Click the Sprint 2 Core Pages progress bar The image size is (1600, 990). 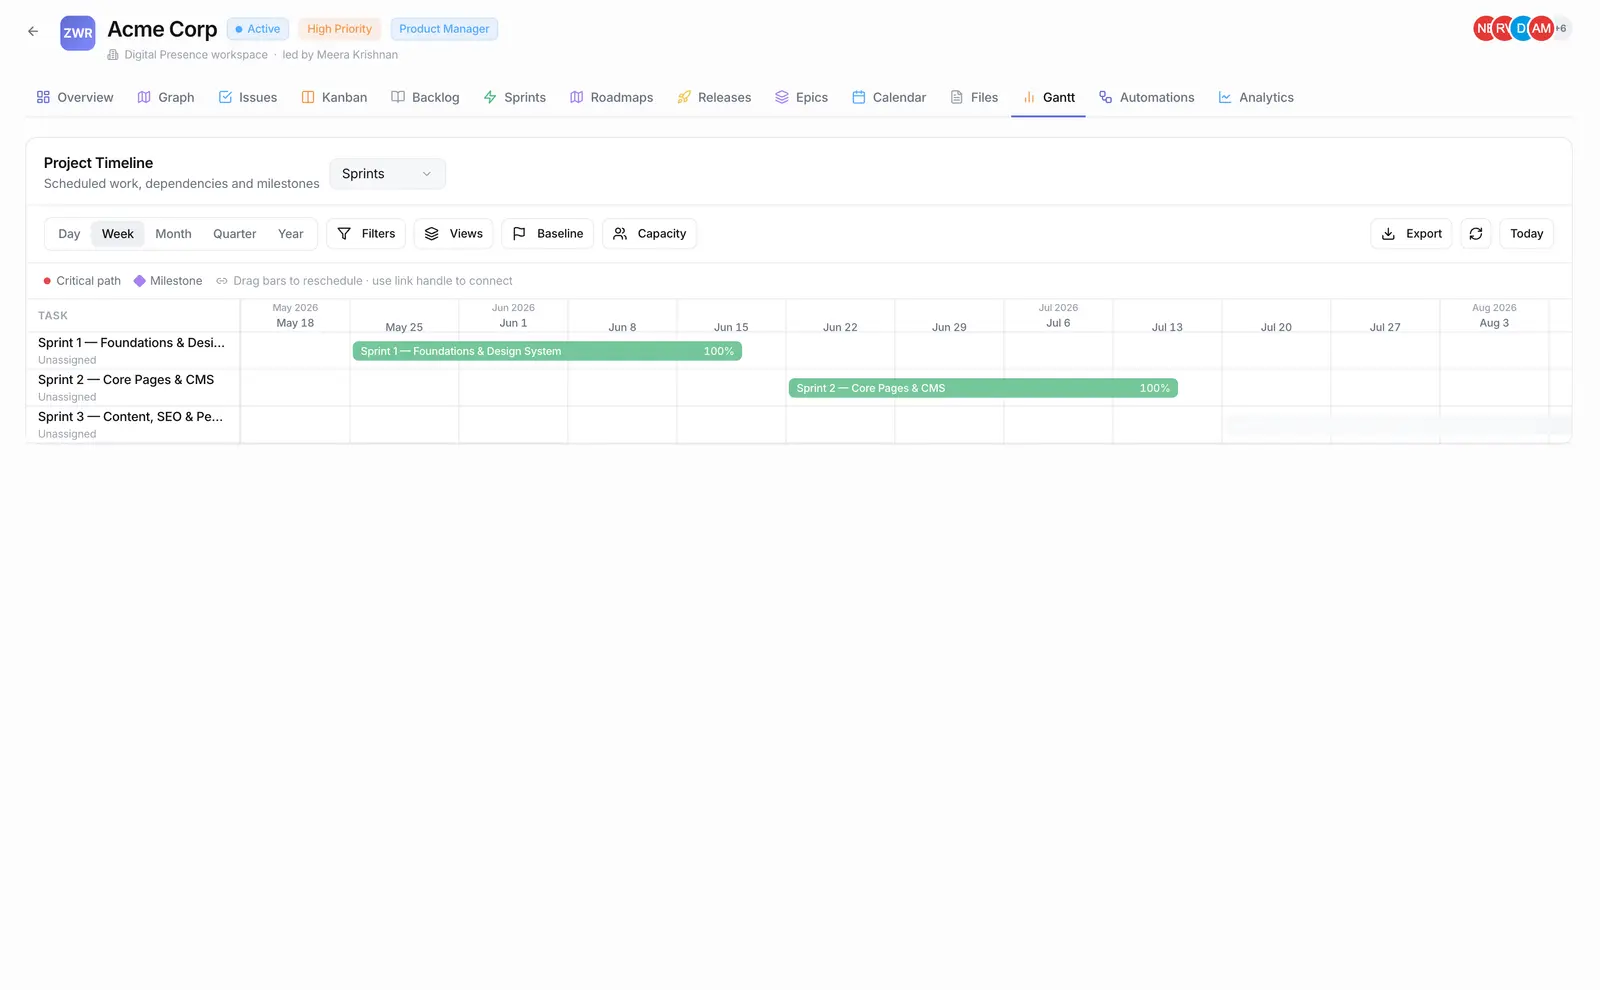coord(983,388)
